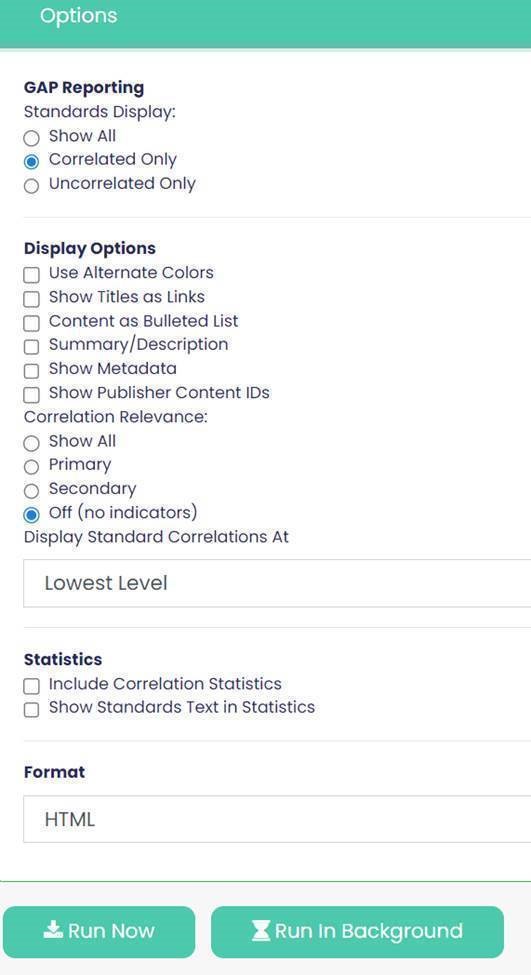This screenshot has height=975, width=531.
Task: Open the HTML format dropdown
Action: click(277, 819)
